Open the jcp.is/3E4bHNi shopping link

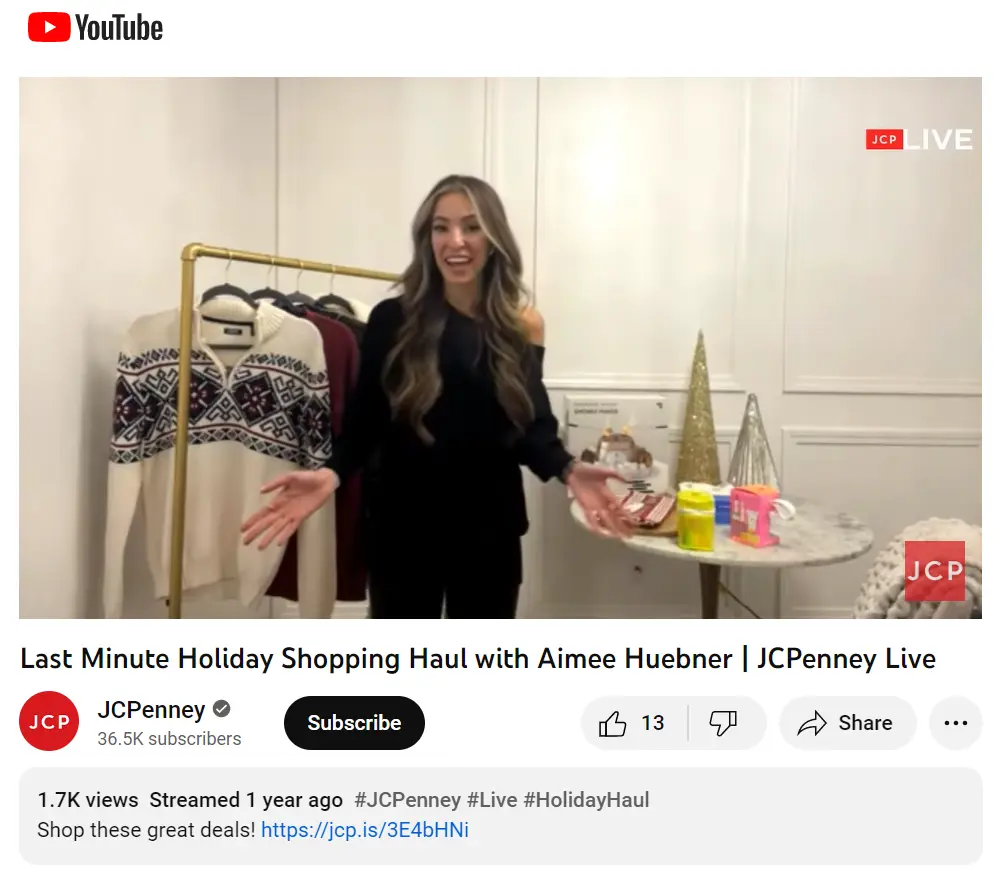pyautogui.click(x=365, y=829)
